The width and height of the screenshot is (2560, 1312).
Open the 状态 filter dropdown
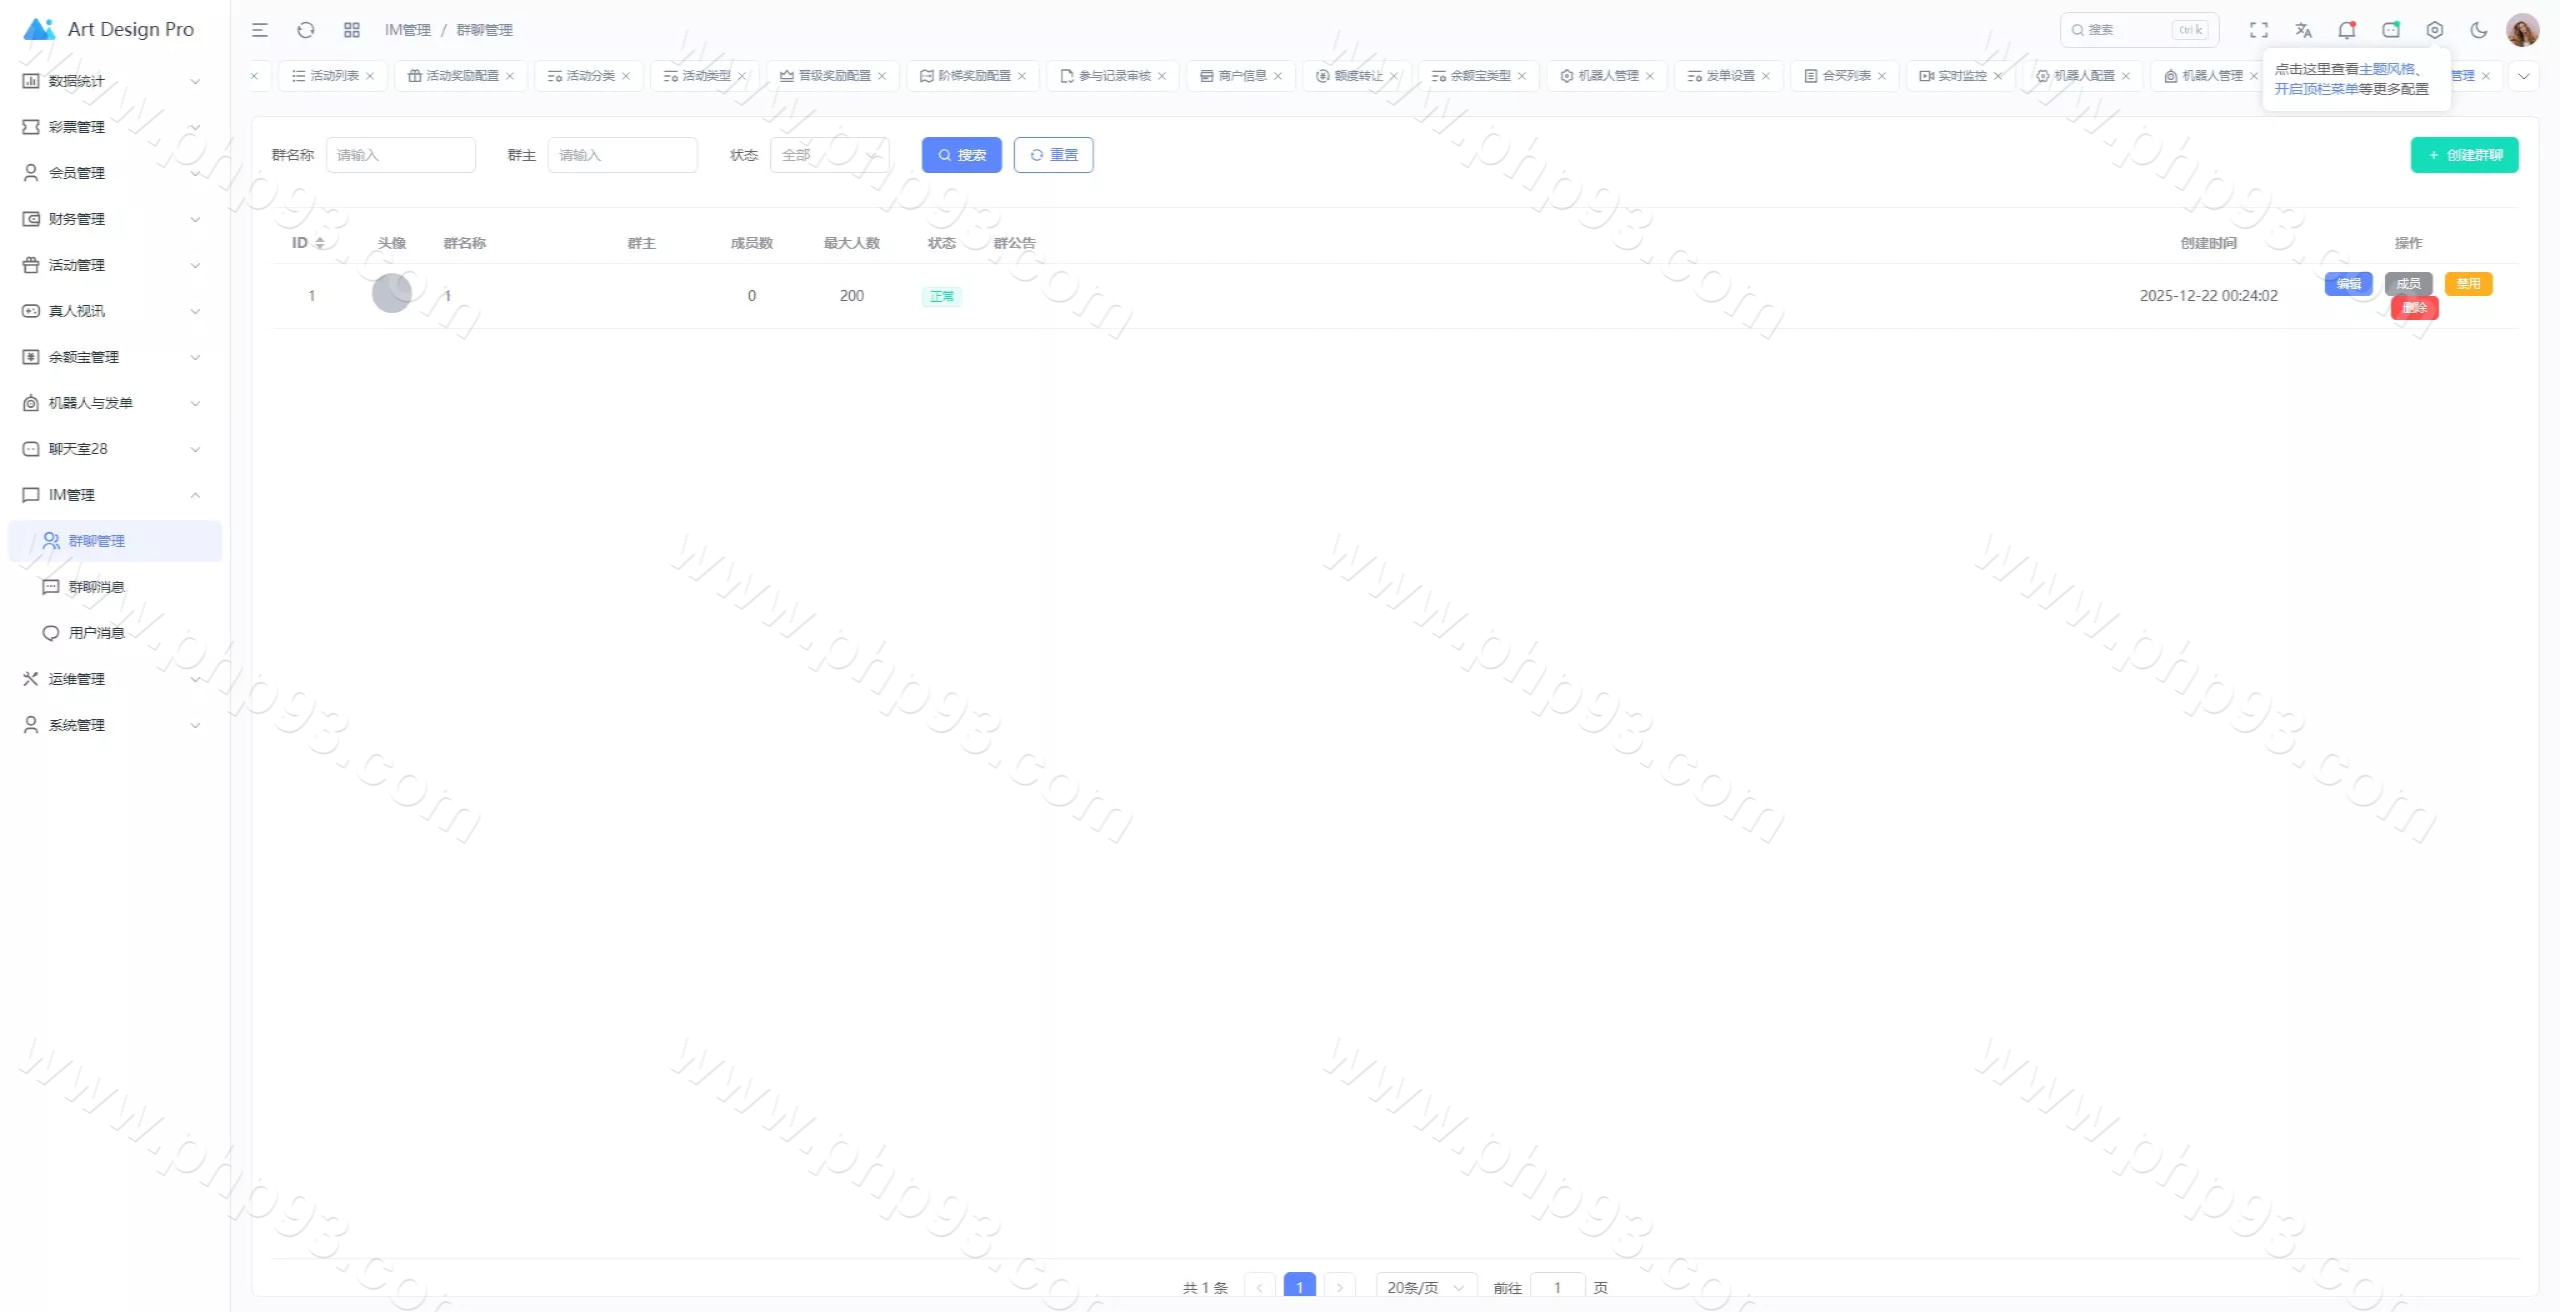(x=829, y=155)
